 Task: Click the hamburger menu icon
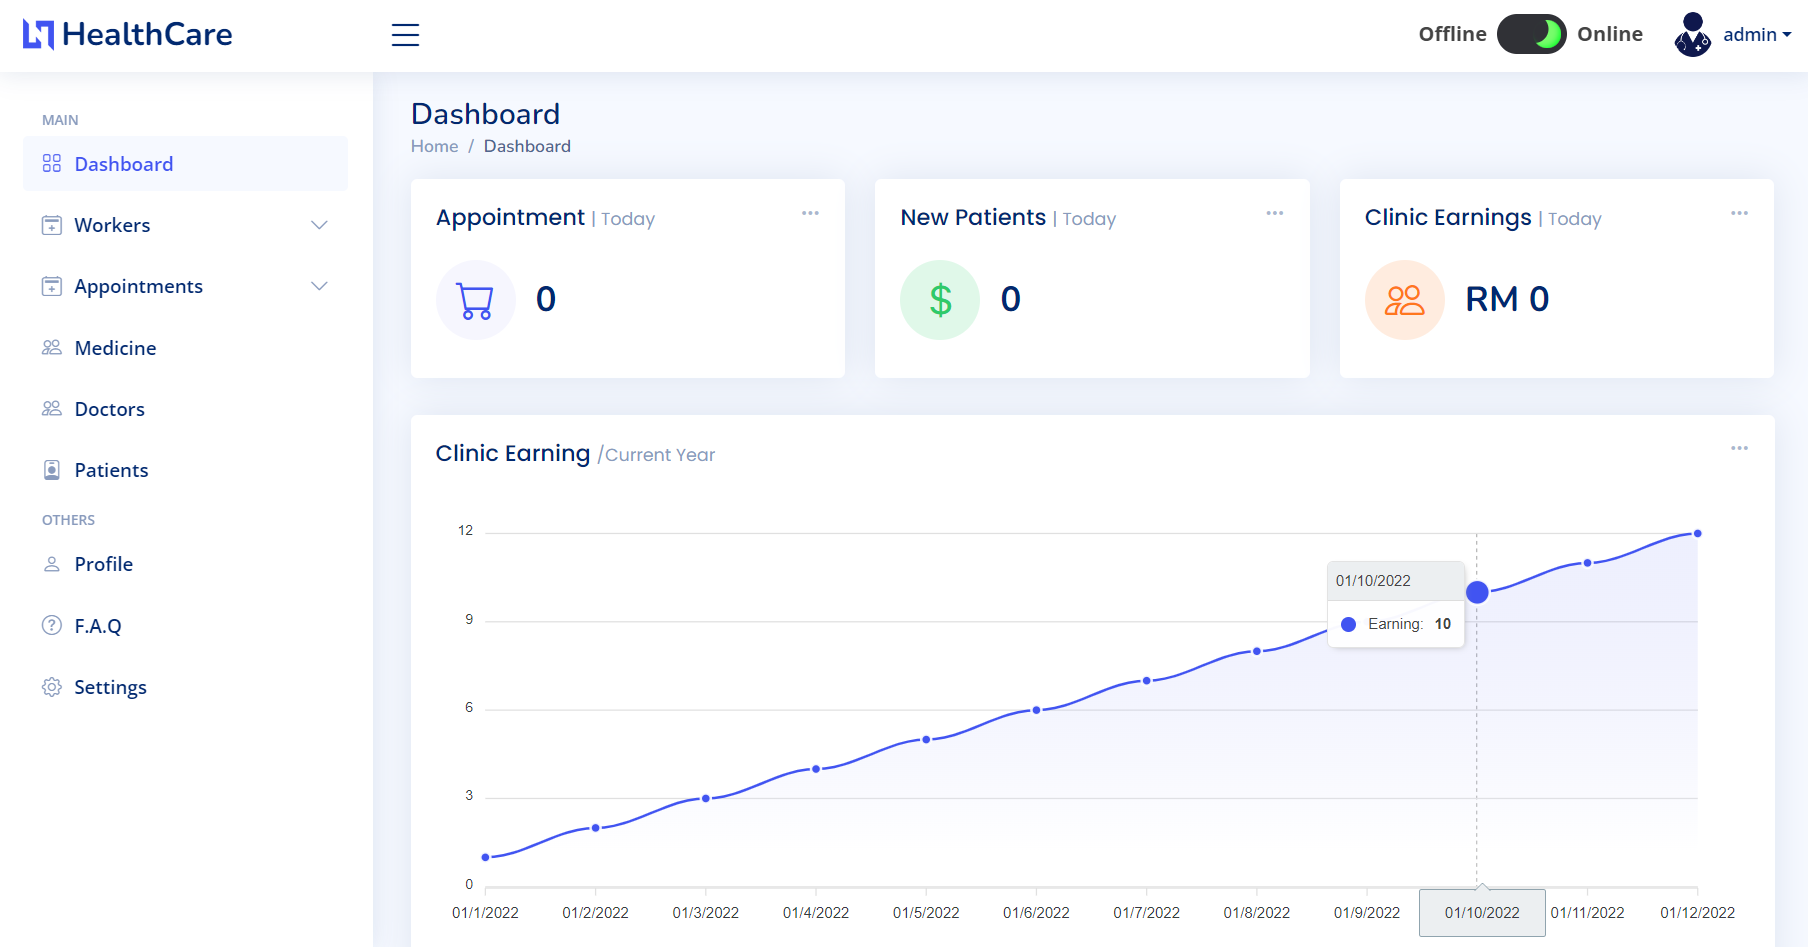tap(405, 35)
